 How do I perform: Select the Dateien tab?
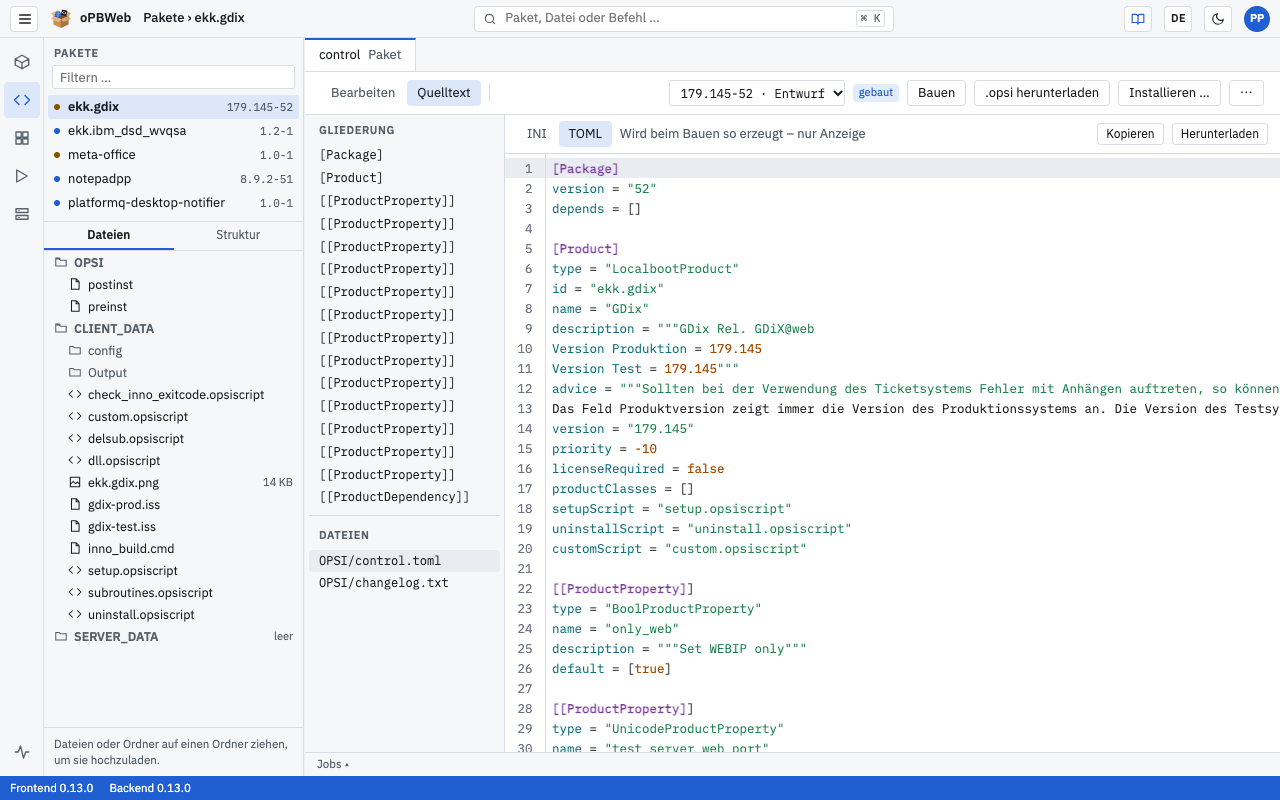(109, 235)
